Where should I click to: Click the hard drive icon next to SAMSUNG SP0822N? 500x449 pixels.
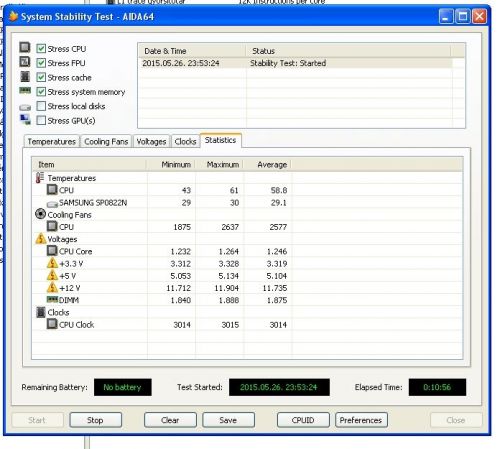(52, 204)
